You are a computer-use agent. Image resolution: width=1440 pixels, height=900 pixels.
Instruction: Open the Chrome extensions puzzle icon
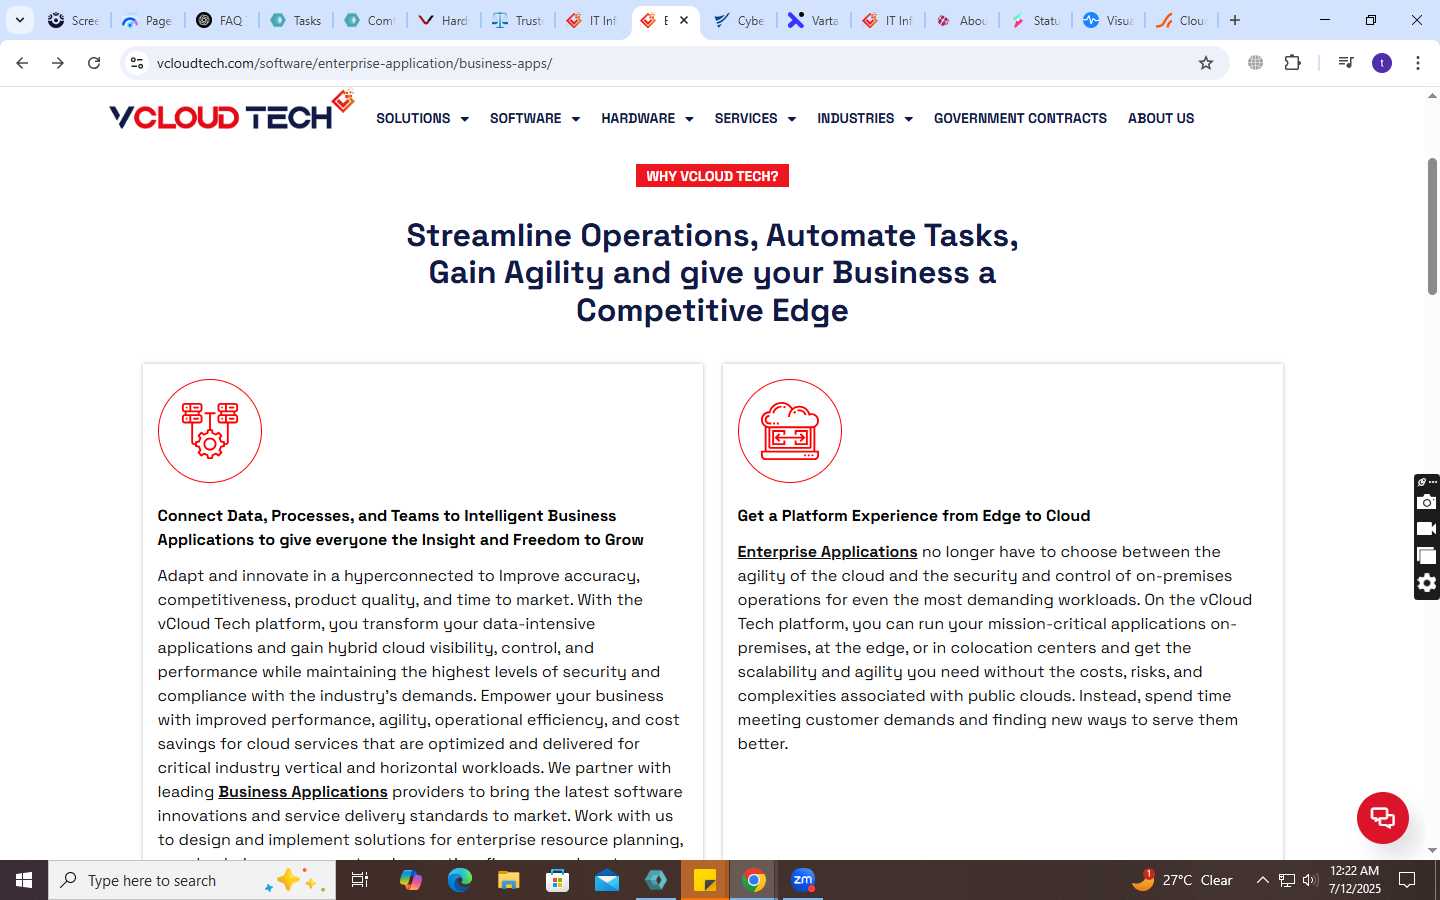pos(1293,63)
